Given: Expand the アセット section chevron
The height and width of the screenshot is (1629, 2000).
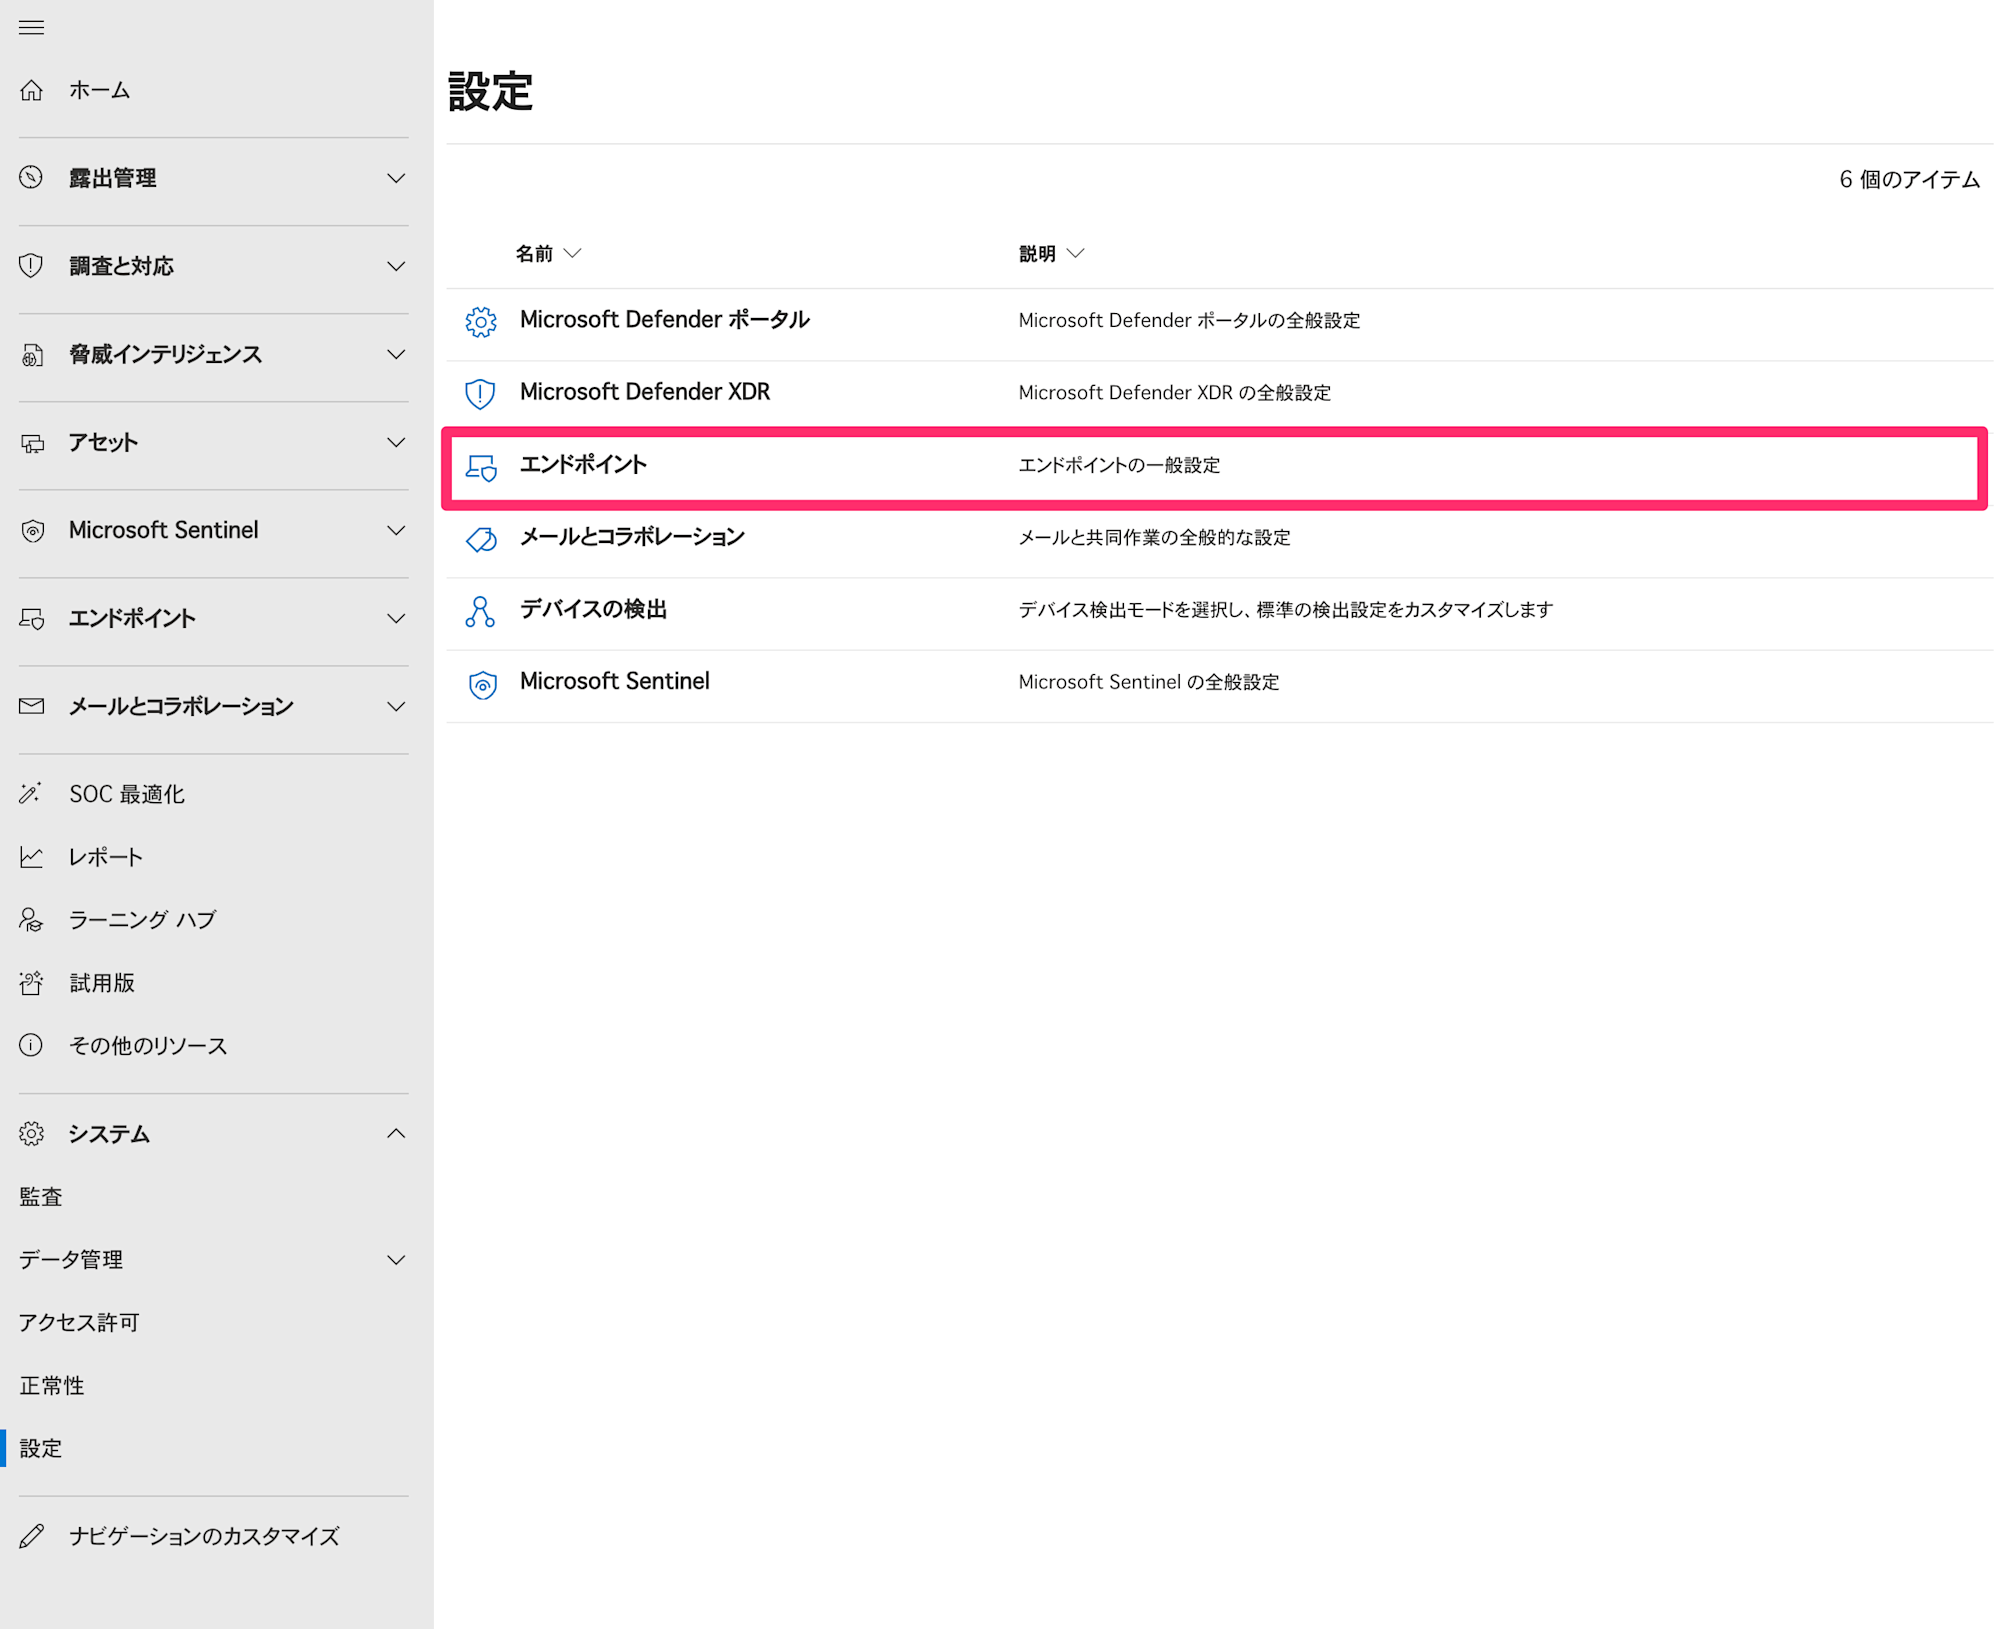Looking at the screenshot, I should 396,442.
